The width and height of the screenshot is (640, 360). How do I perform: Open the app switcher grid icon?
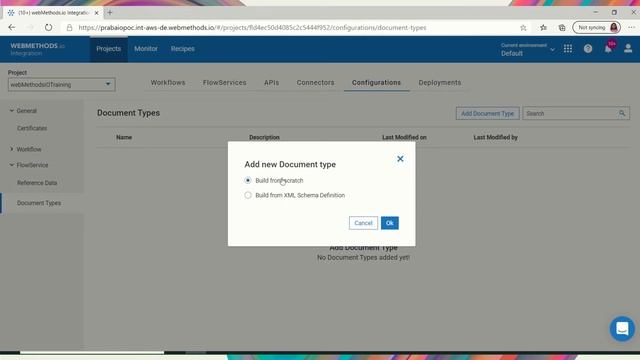(568, 49)
